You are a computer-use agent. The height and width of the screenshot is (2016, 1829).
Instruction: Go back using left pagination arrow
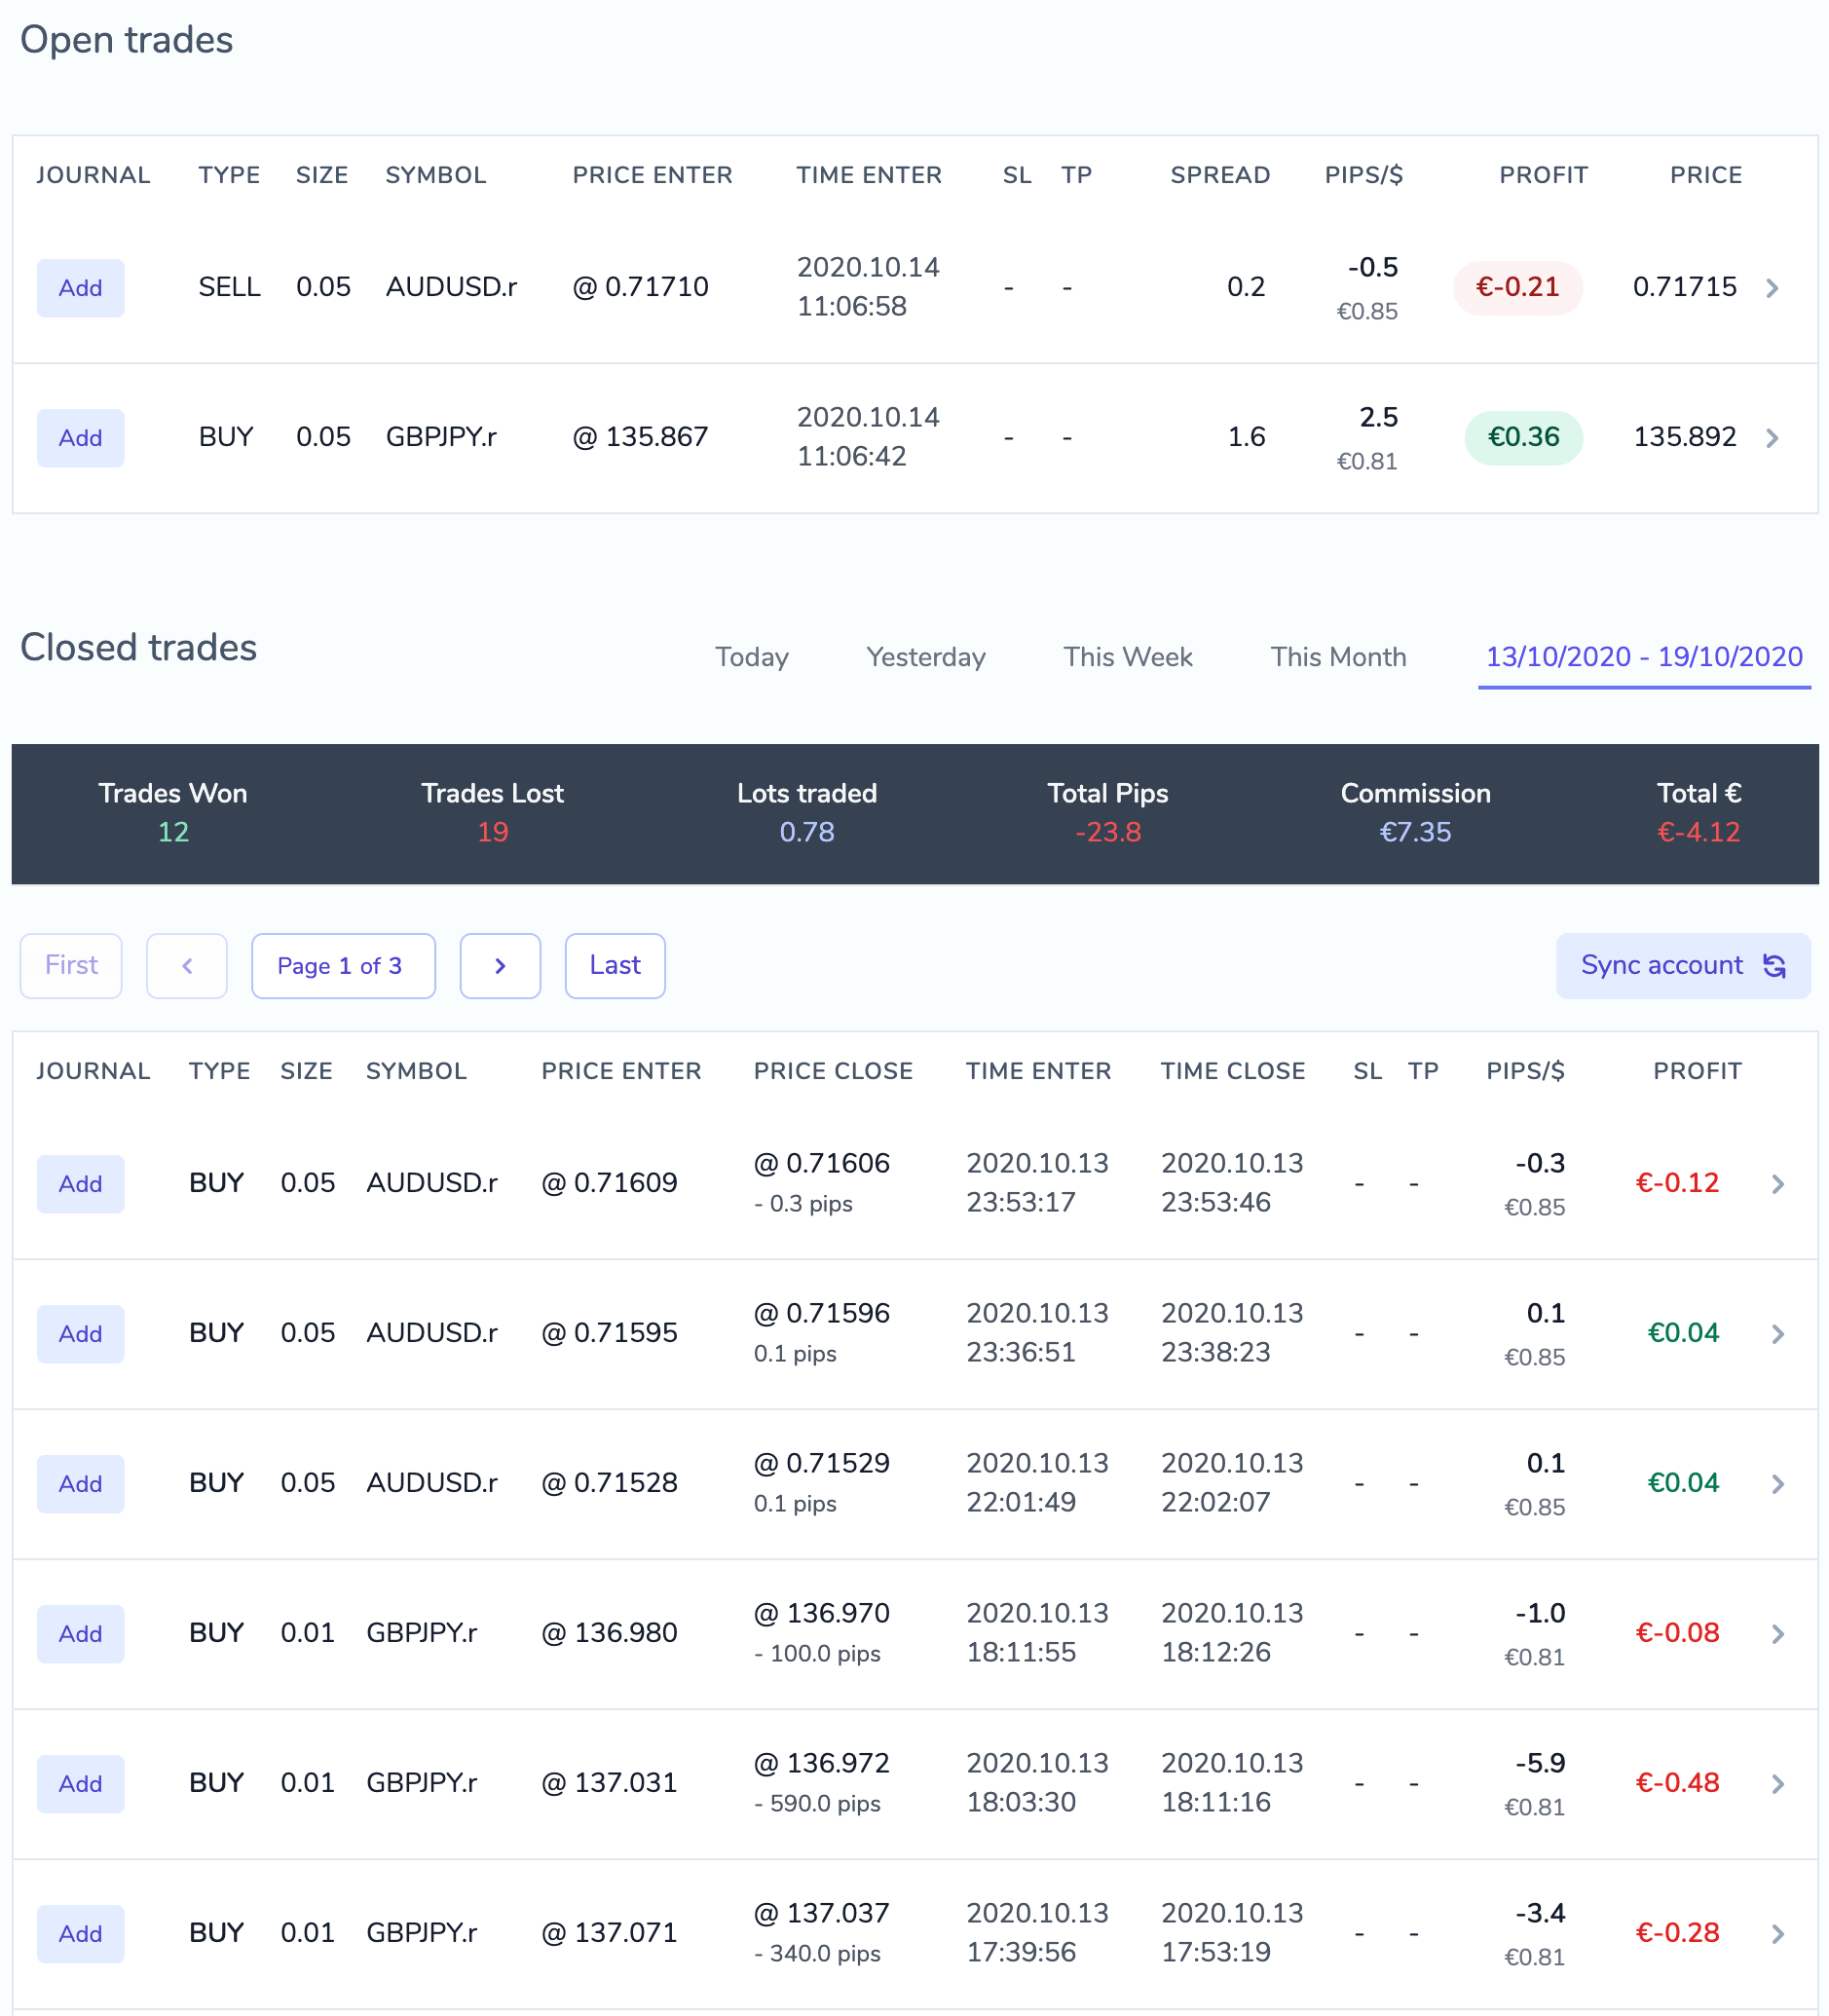187,965
